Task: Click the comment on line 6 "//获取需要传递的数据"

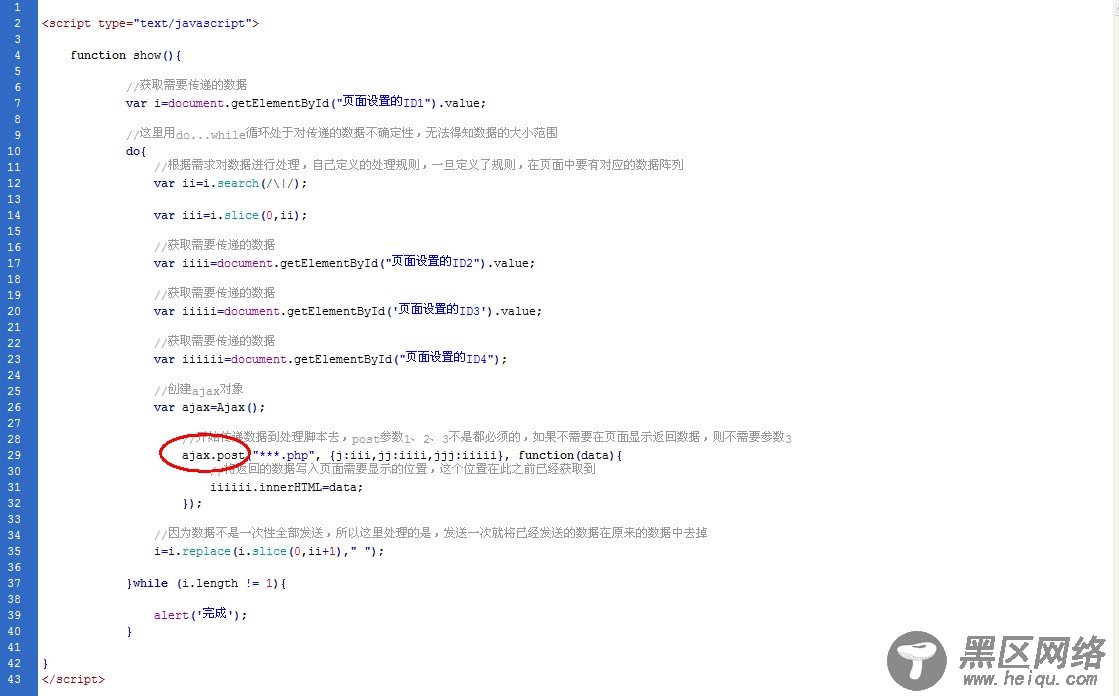Action: click(x=186, y=86)
